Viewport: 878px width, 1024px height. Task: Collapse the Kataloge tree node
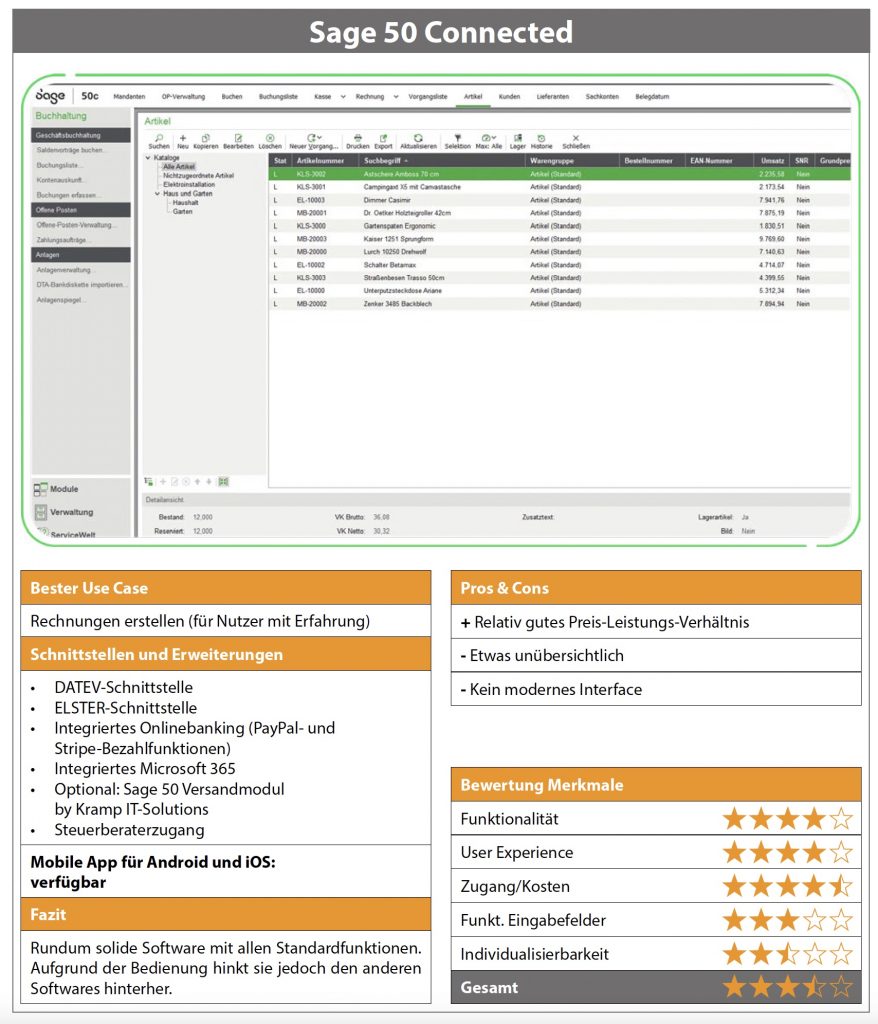pos(148,157)
